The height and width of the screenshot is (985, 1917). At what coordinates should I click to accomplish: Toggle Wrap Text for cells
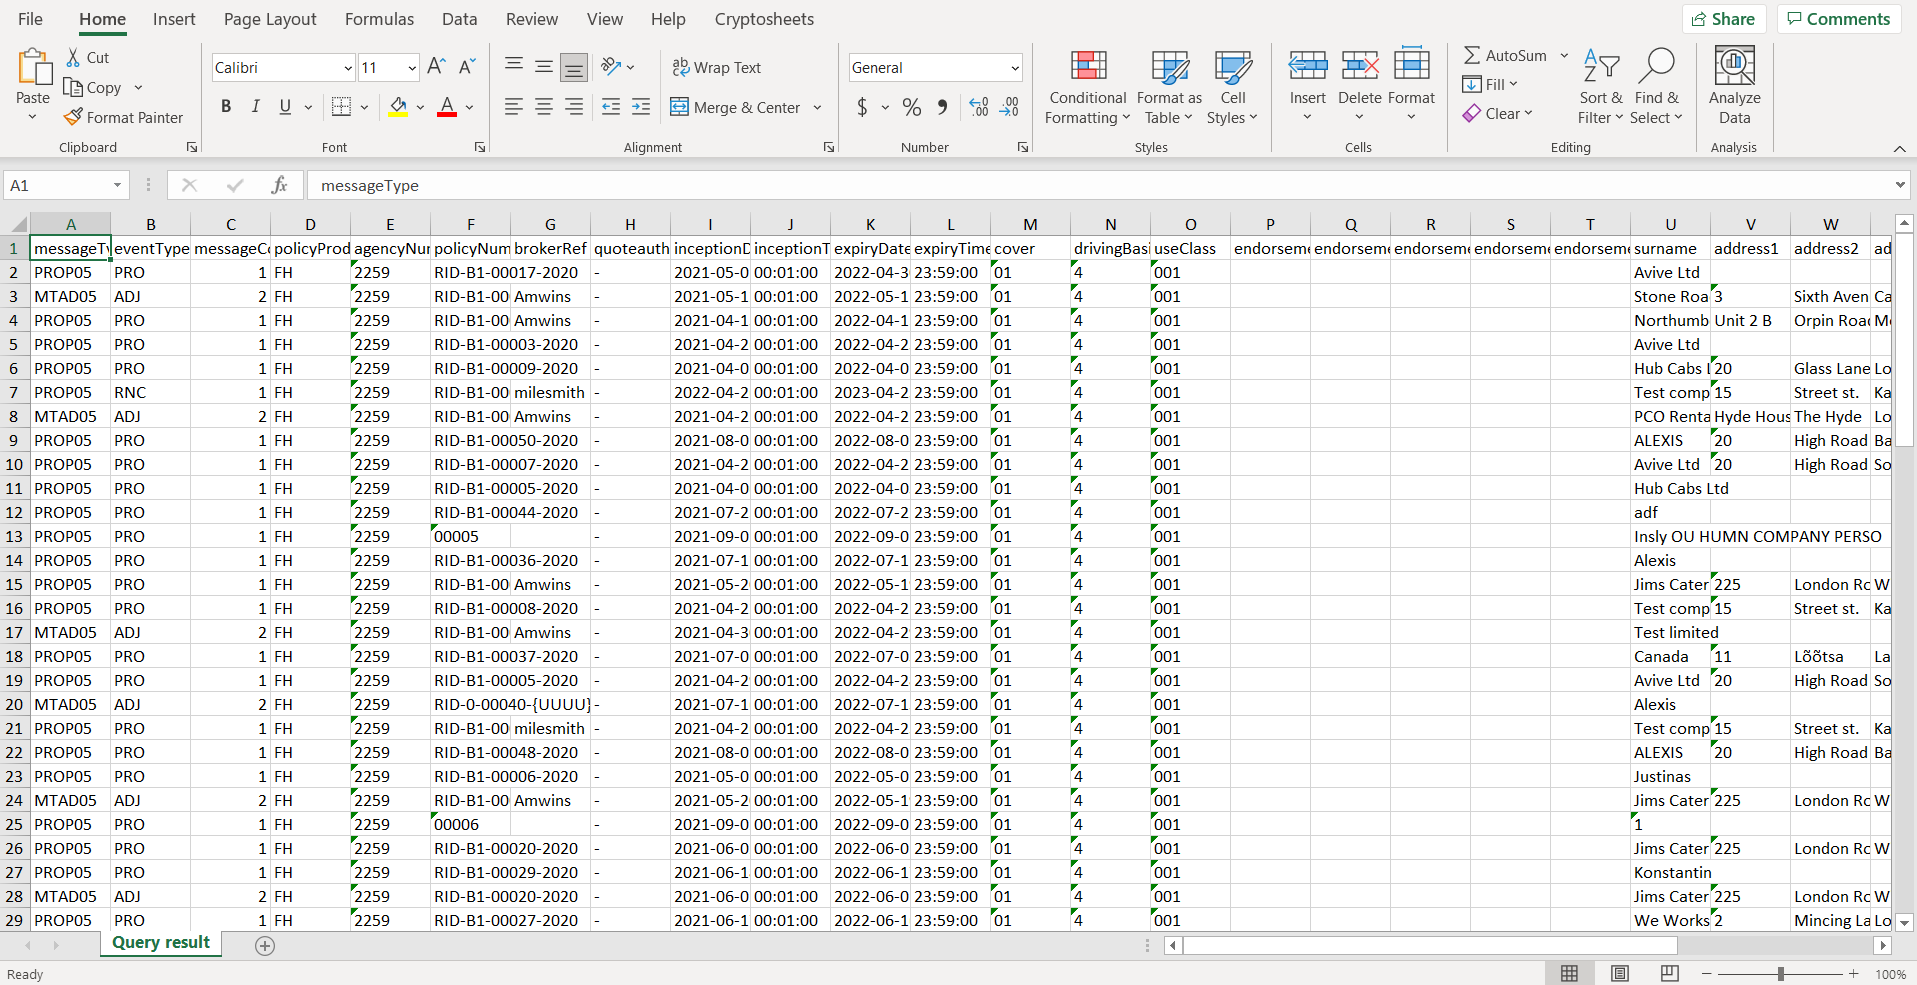click(717, 67)
